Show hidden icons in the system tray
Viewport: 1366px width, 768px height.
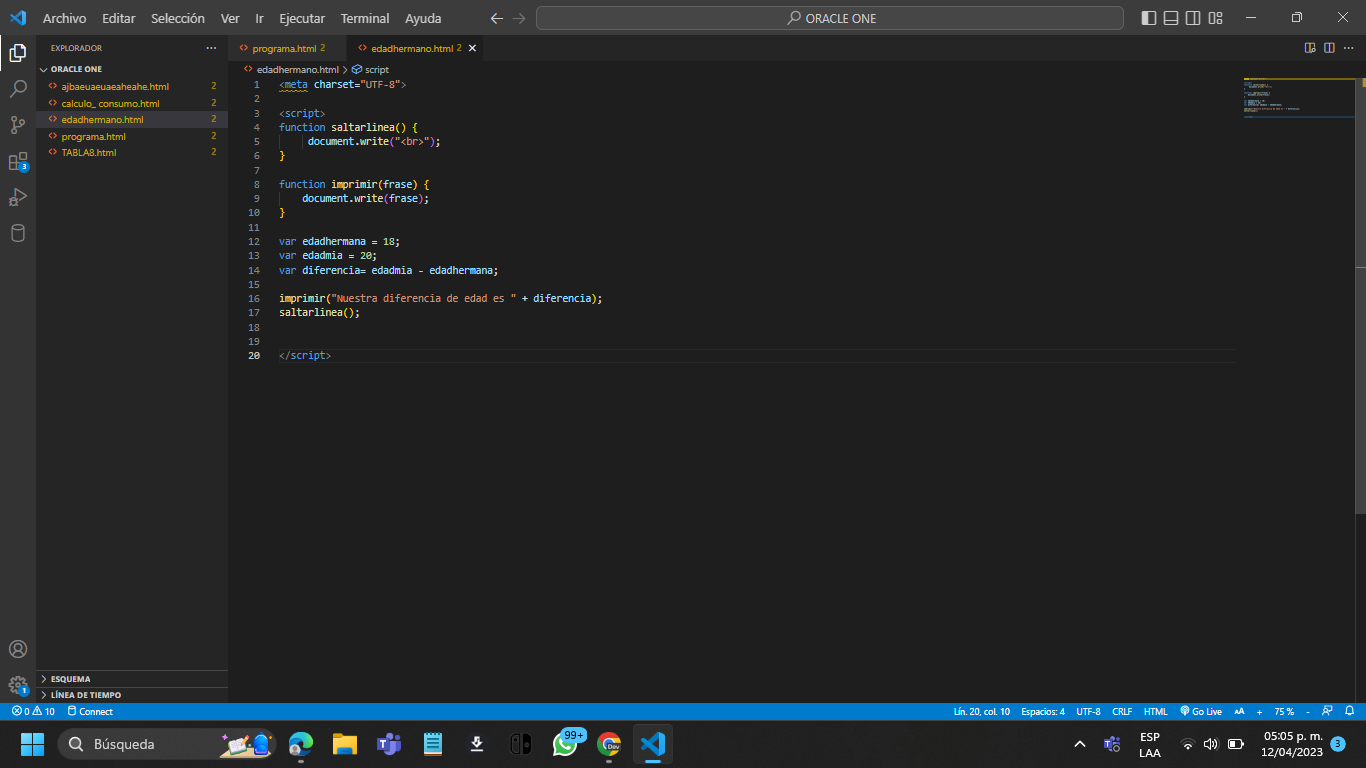coord(1080,744)
